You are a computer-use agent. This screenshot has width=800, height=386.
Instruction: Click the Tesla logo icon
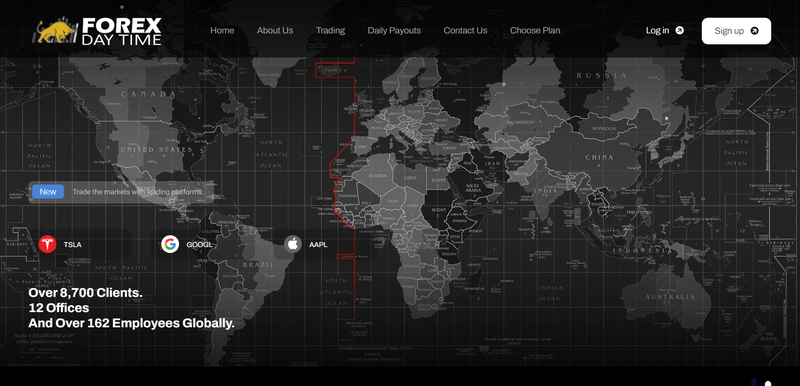click(x=47, y=244)
